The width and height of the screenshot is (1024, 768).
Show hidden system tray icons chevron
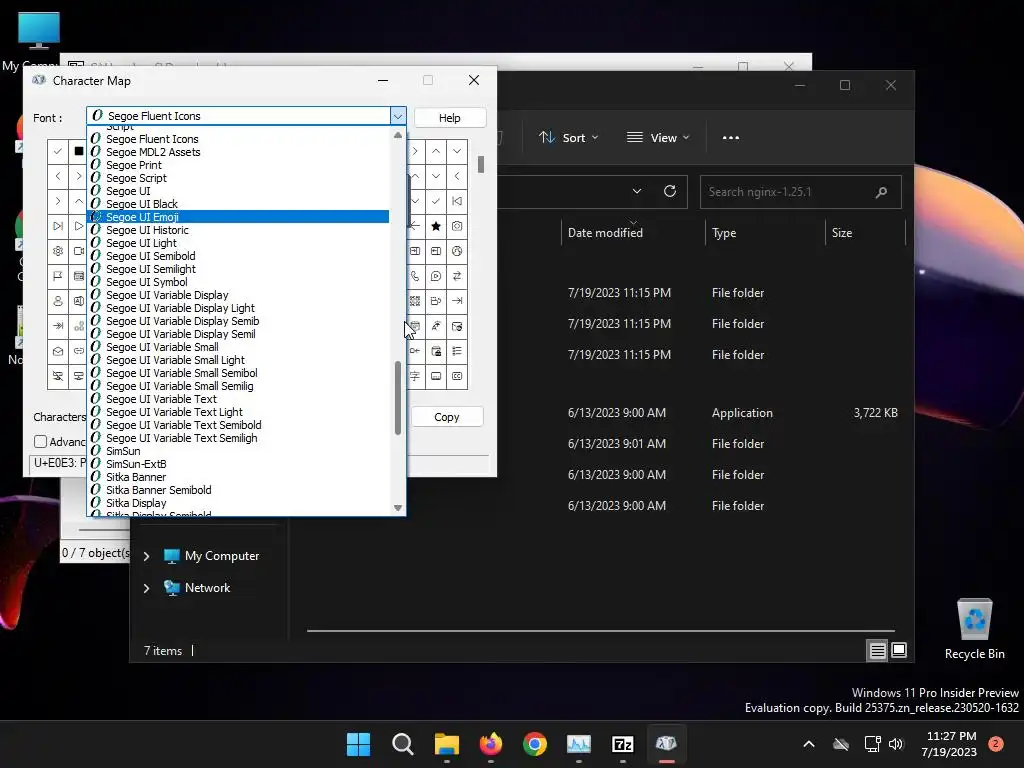click(x=808, y=744)
